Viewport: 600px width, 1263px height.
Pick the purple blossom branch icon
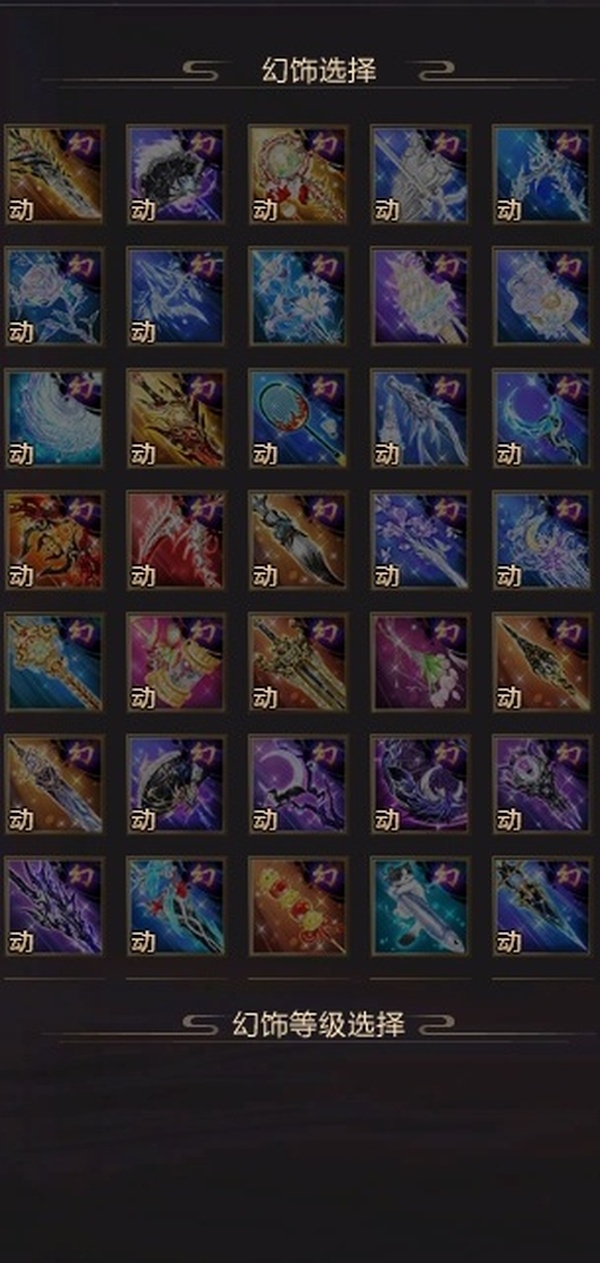[x=419, y=540]
